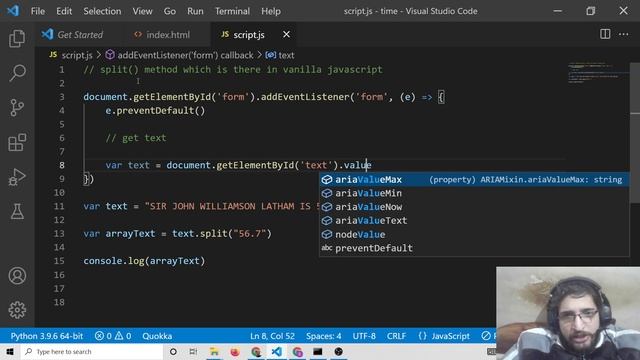The image size is (640, 360).
Task: Select ariaValueMin suggestion
Action: [473, 193]
